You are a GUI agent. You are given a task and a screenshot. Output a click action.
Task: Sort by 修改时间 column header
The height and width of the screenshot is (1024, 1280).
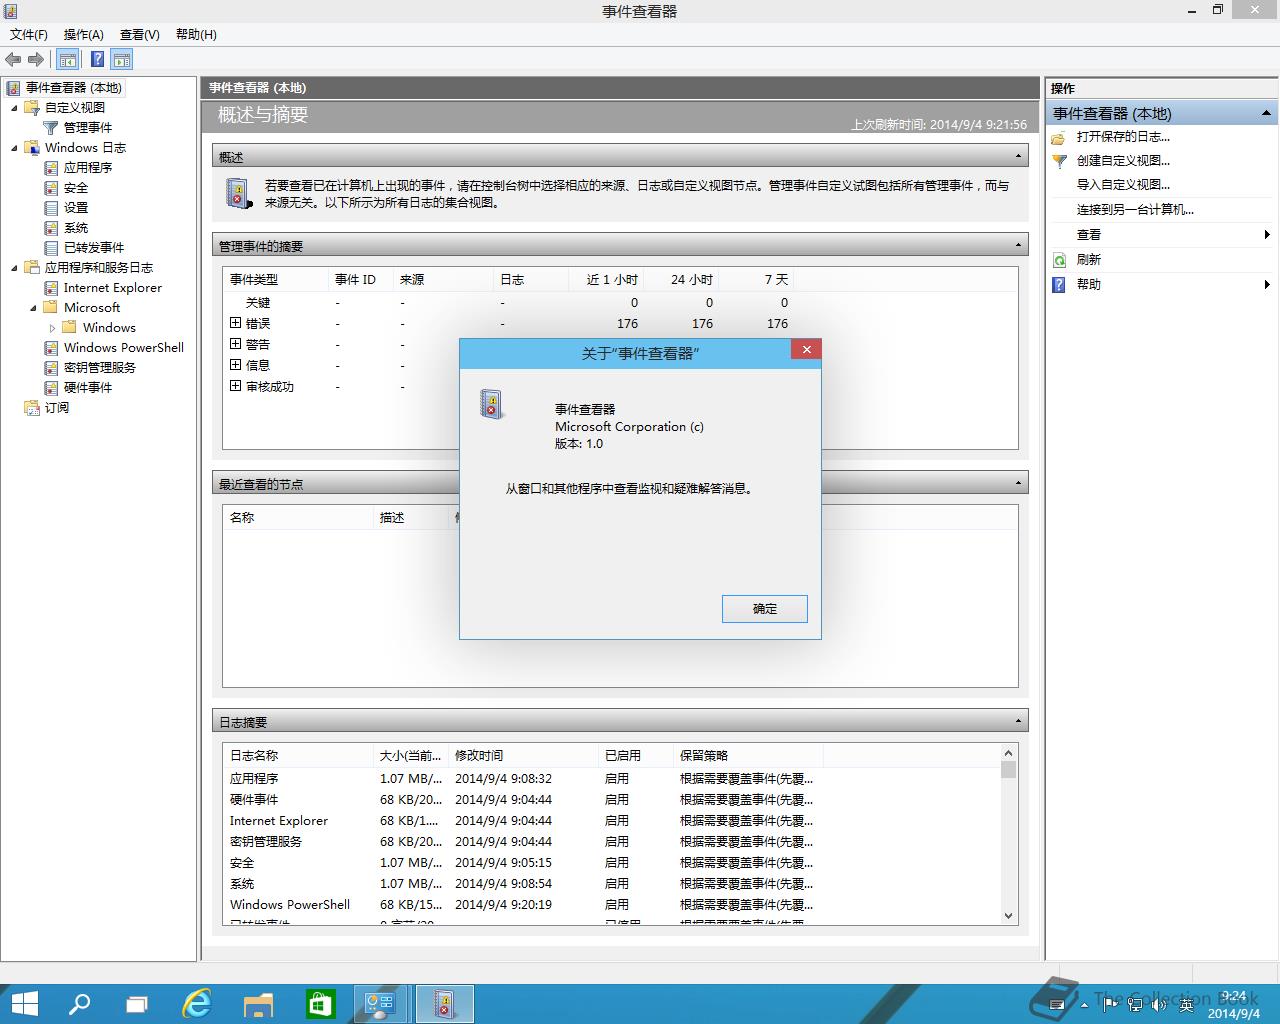524,756
